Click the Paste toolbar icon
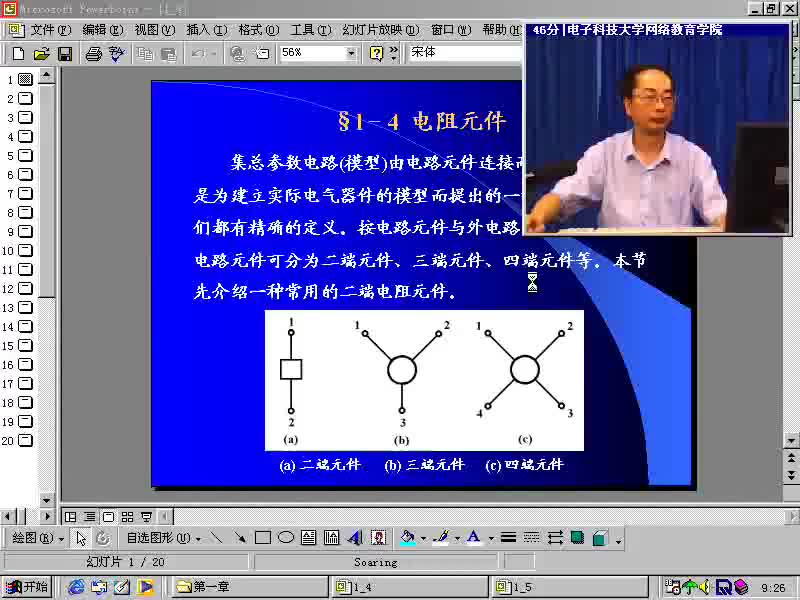The image size is (800, 600). pos(168,54)
